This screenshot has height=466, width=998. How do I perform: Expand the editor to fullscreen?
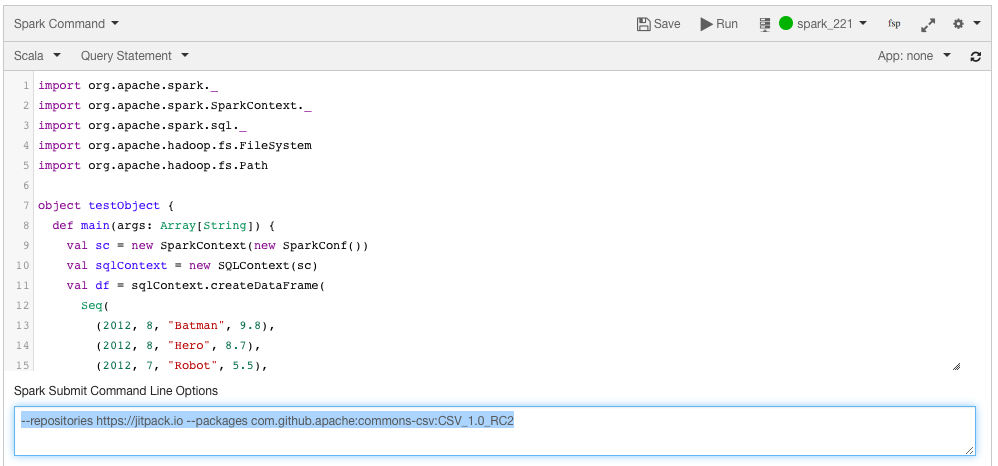pos(928,25)
